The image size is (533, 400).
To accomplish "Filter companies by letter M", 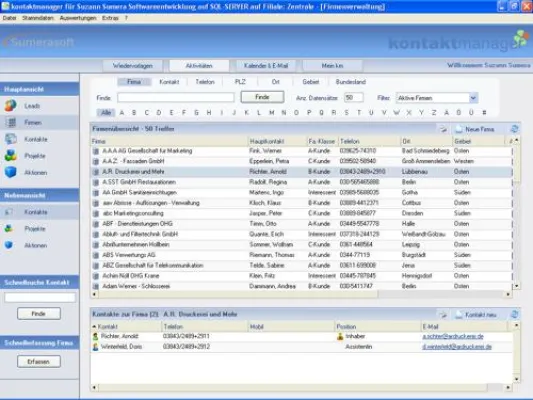I will pyautogui.click(x=272, y=112).
